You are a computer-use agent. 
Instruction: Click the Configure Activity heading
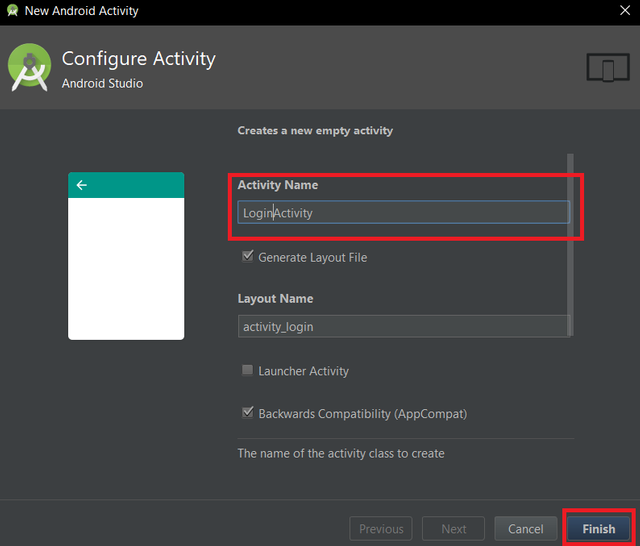(x=138, y=58)
